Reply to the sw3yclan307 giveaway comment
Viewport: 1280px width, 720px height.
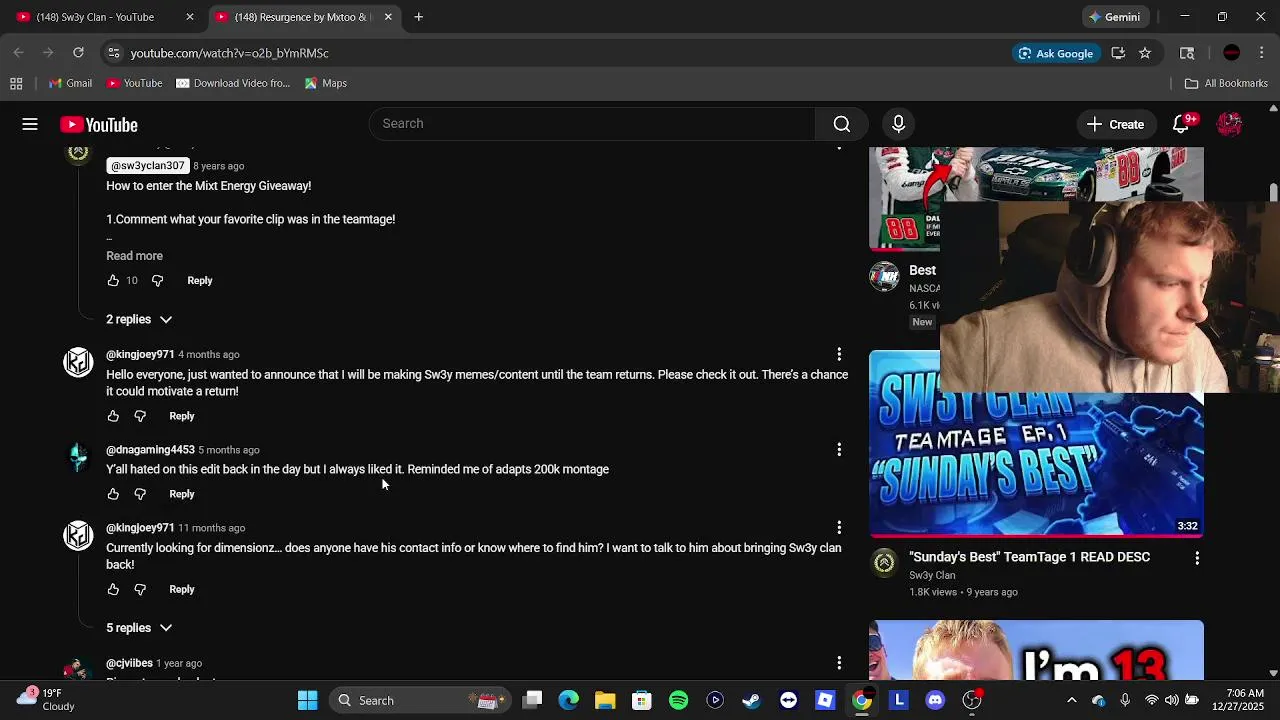point(200,281)
